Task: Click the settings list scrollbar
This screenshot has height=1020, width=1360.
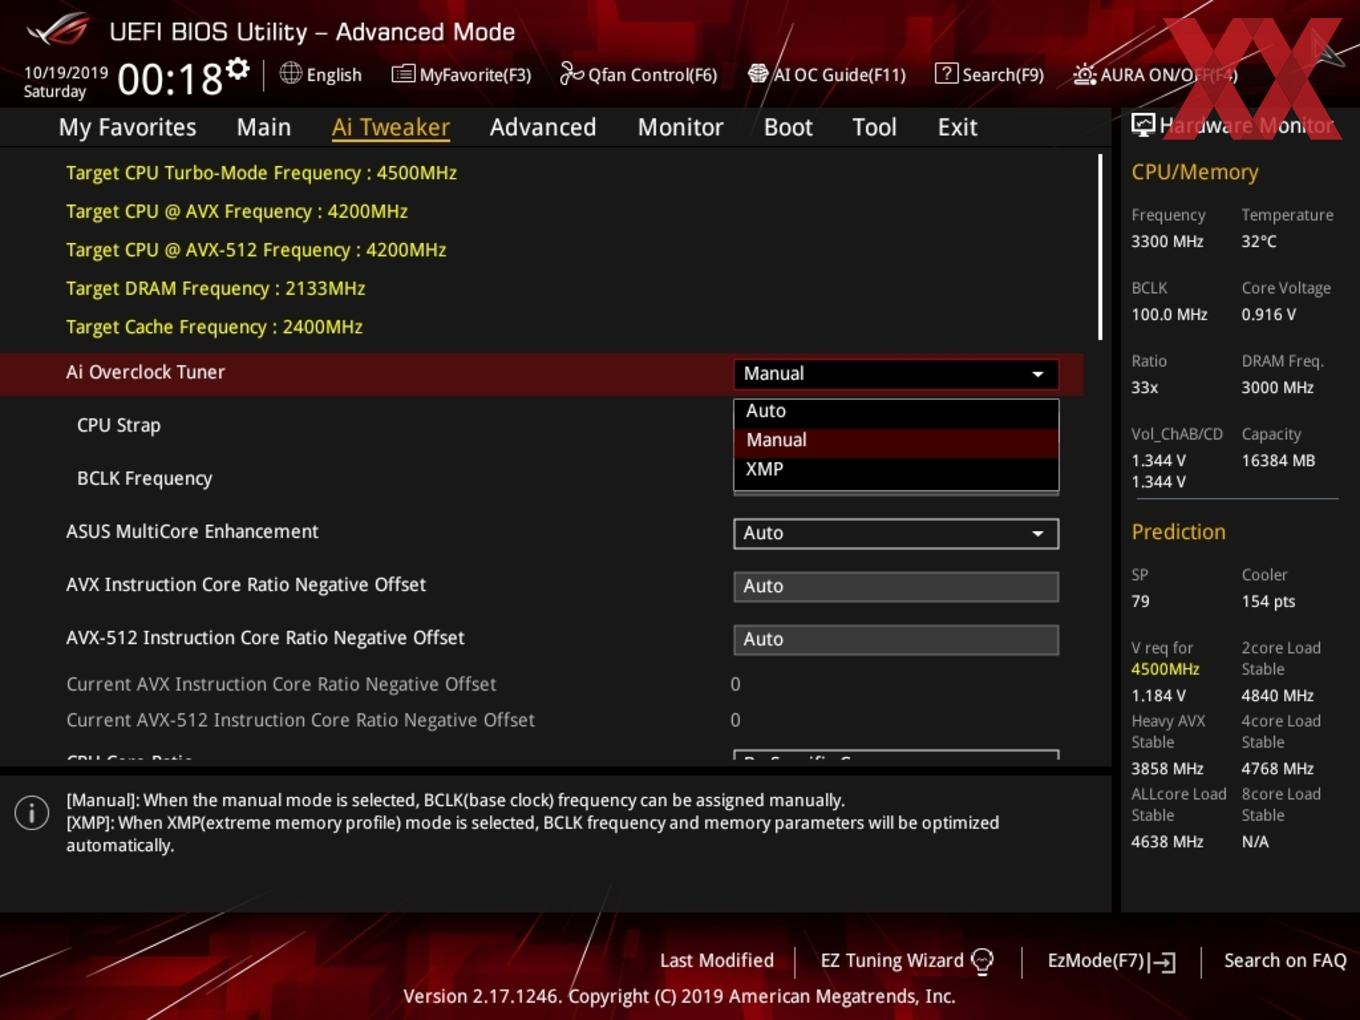Action: tap(1100, 246)
